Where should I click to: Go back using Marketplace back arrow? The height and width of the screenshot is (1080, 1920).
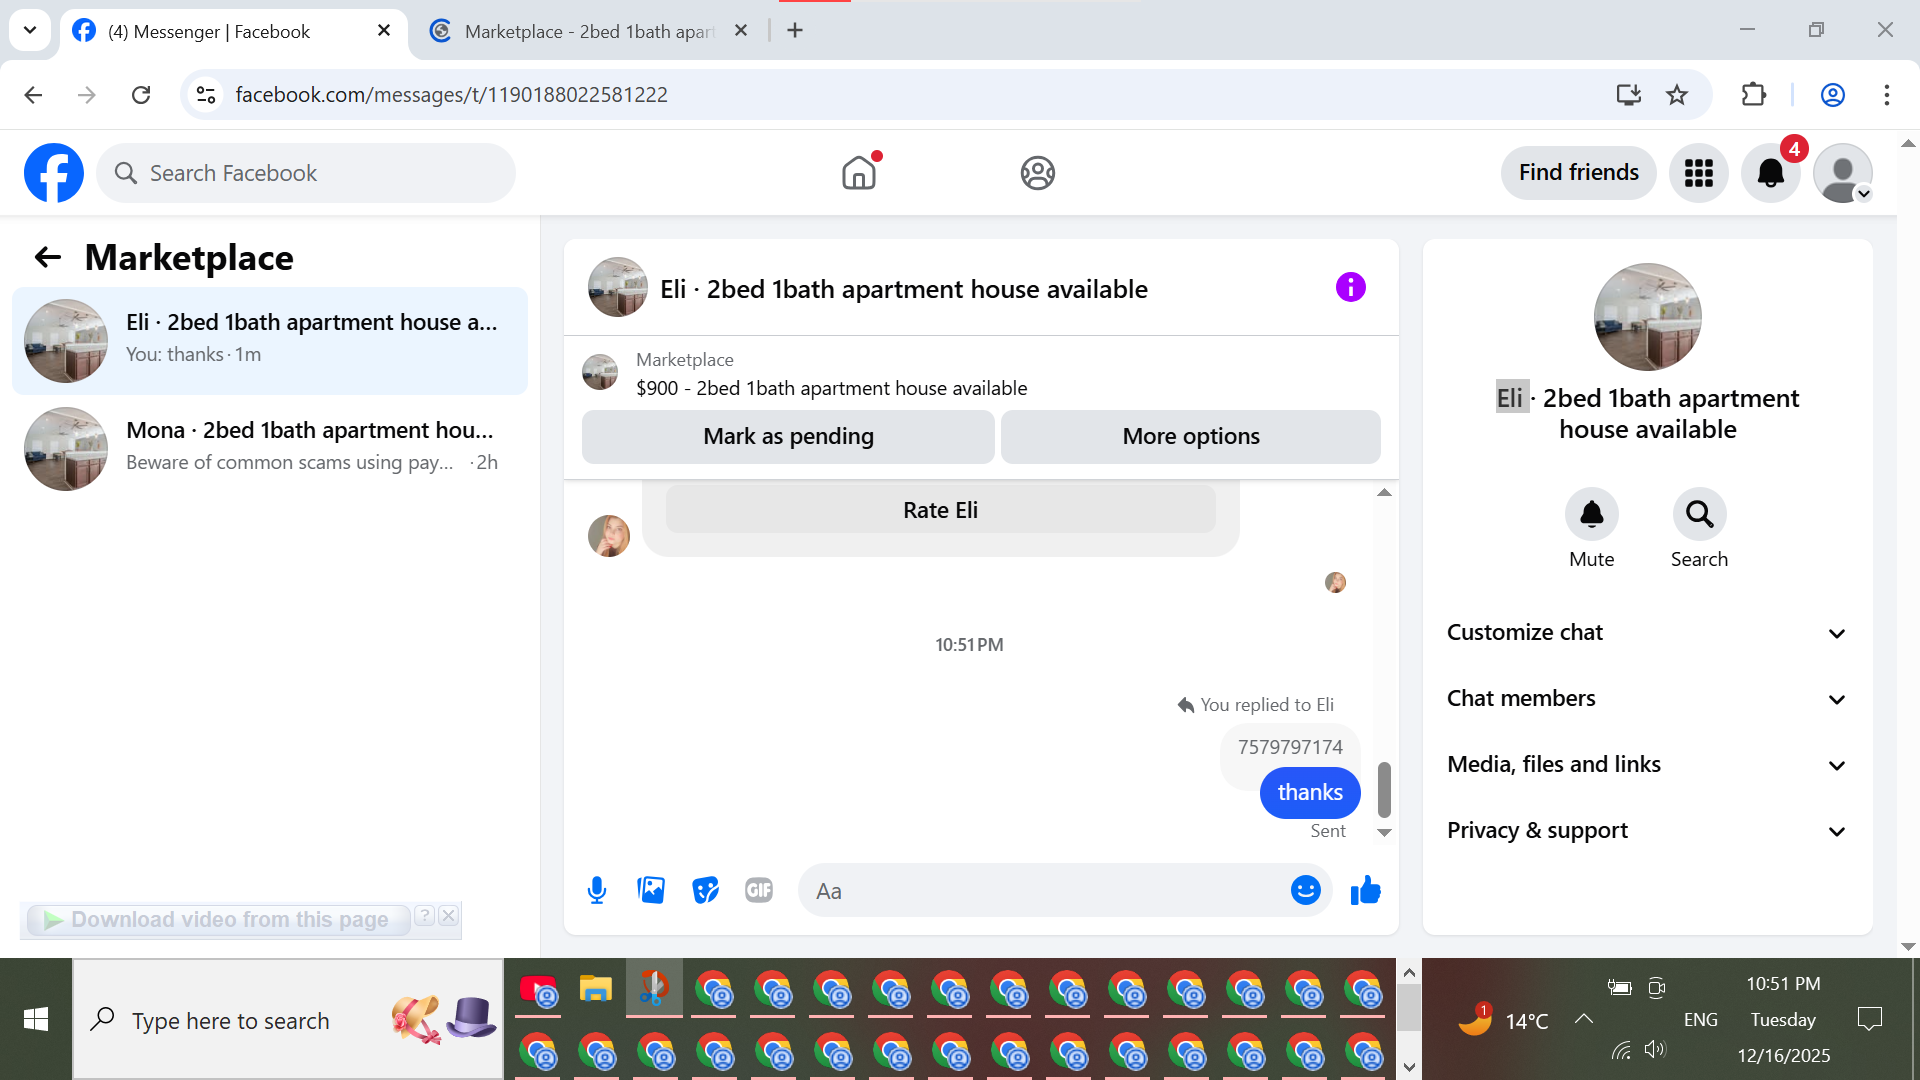pos(48,258)
